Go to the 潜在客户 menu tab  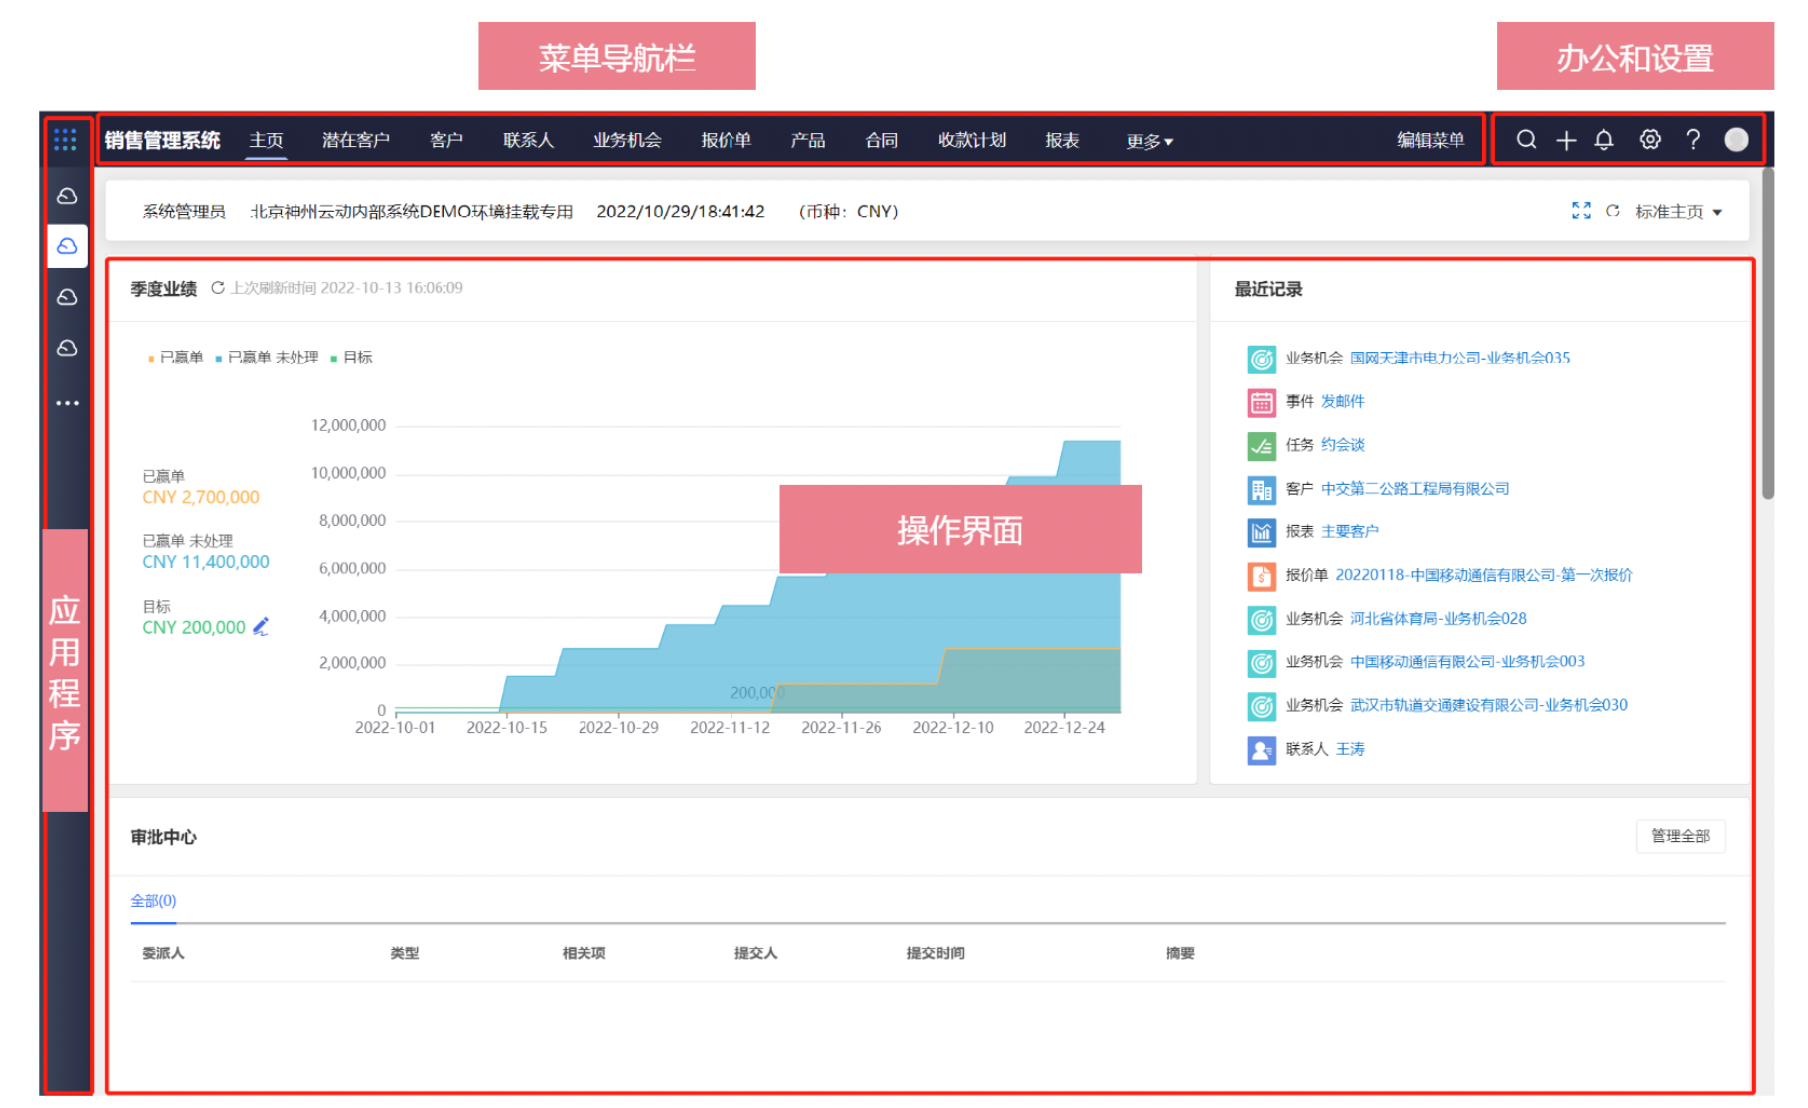(355, 141)
